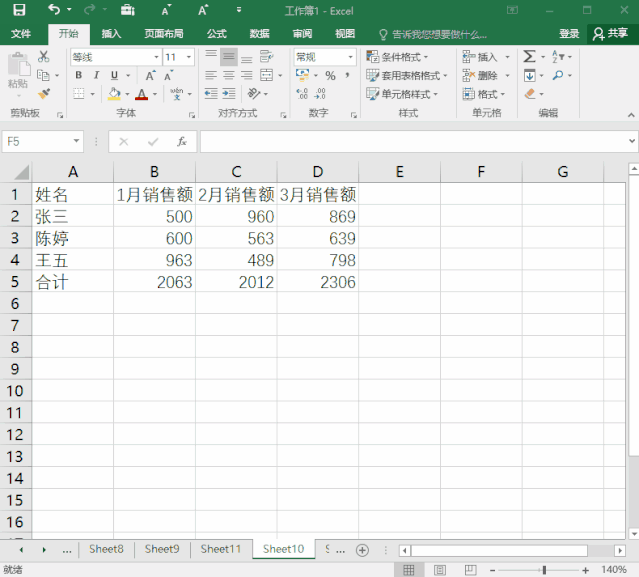This screenshot has height=577, width=639.
Task: Click the 告诉我您想要做什么 search box
Action: point(433,34)
